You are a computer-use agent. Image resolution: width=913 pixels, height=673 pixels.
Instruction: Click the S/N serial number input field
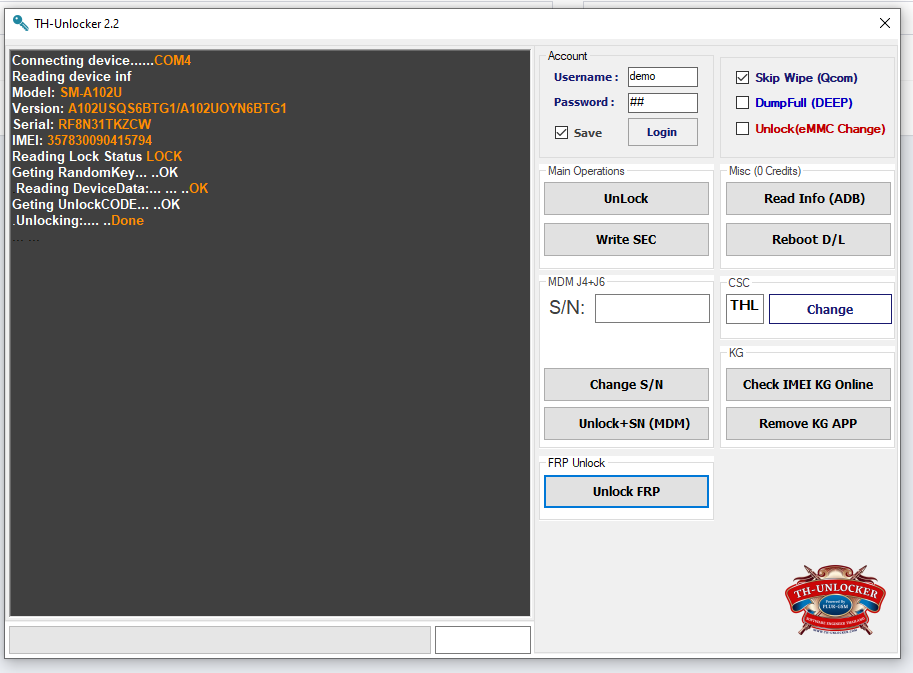coord(652,308)
